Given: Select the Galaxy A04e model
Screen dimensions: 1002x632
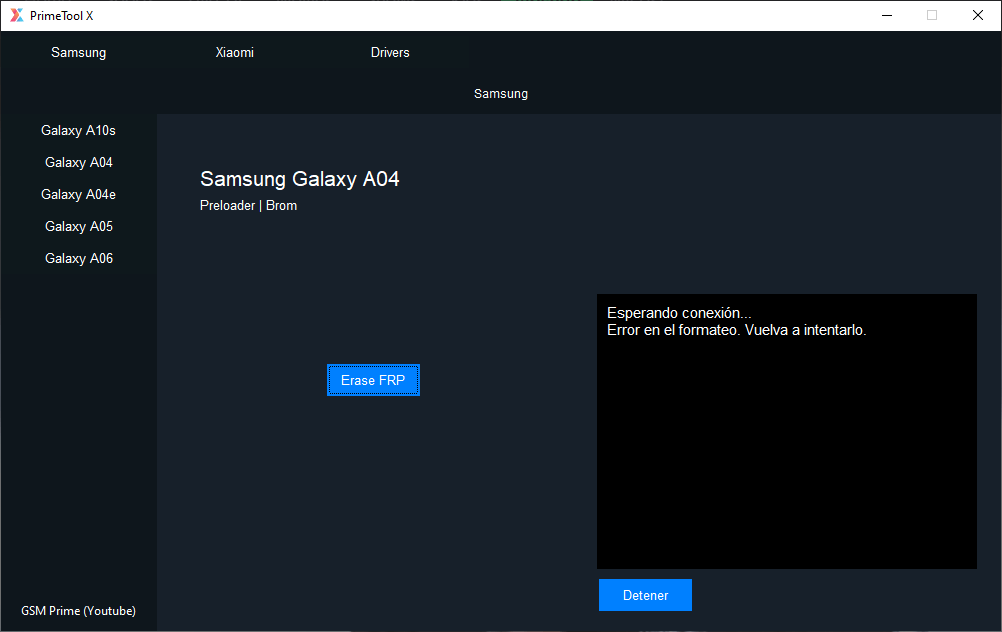Looking at the screenshot, I should click(78, 194).
